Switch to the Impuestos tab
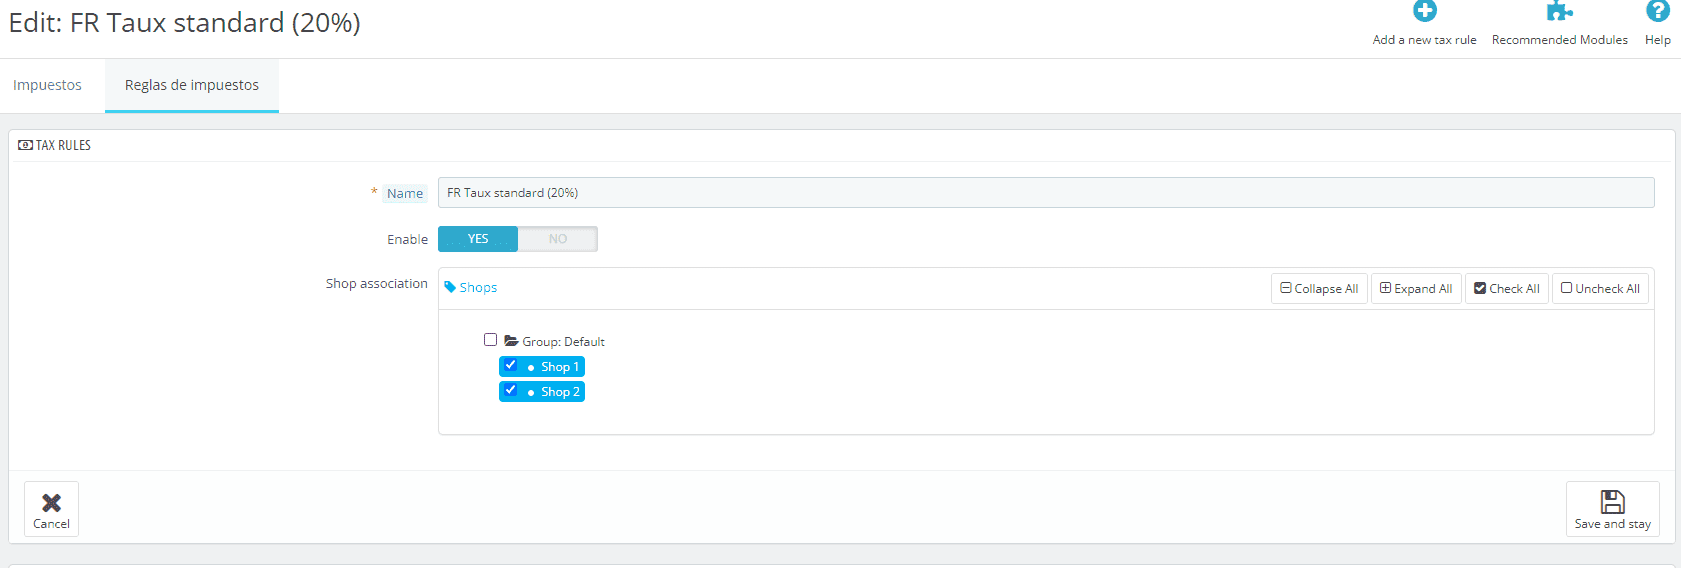The width and height of the screenshot is (1681, 568). click(x=47, y=85)
